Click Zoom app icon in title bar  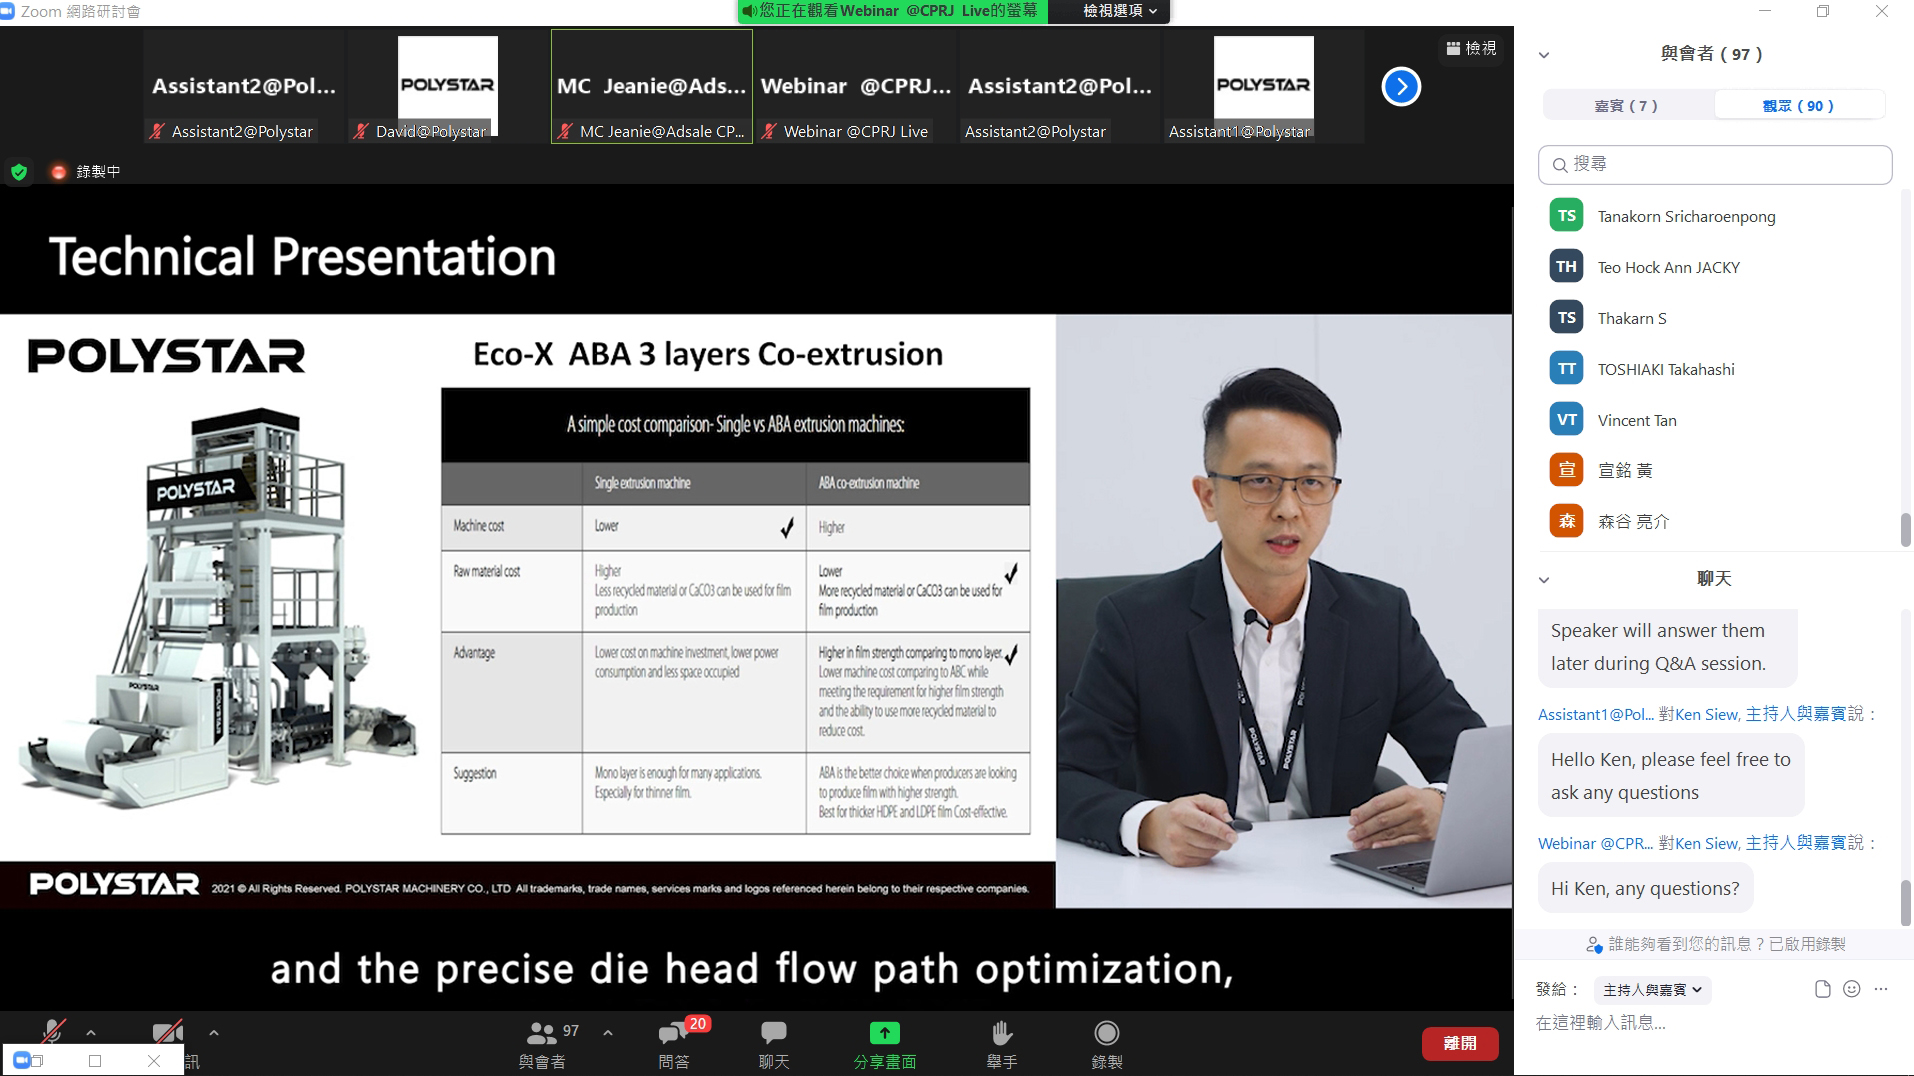[8, 11]
